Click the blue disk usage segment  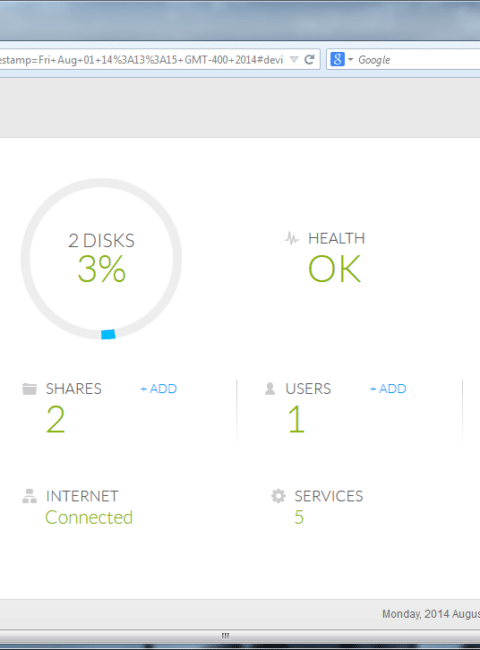108,334
